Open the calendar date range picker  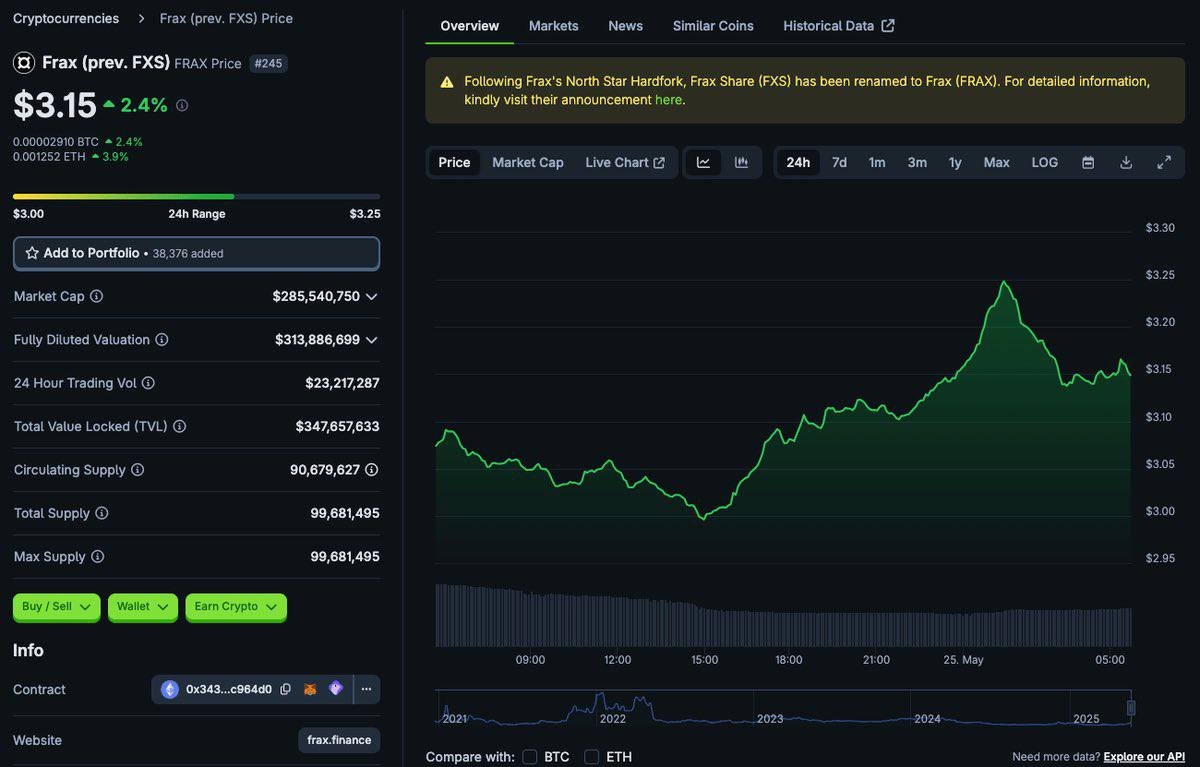[x=1088, y=163]
